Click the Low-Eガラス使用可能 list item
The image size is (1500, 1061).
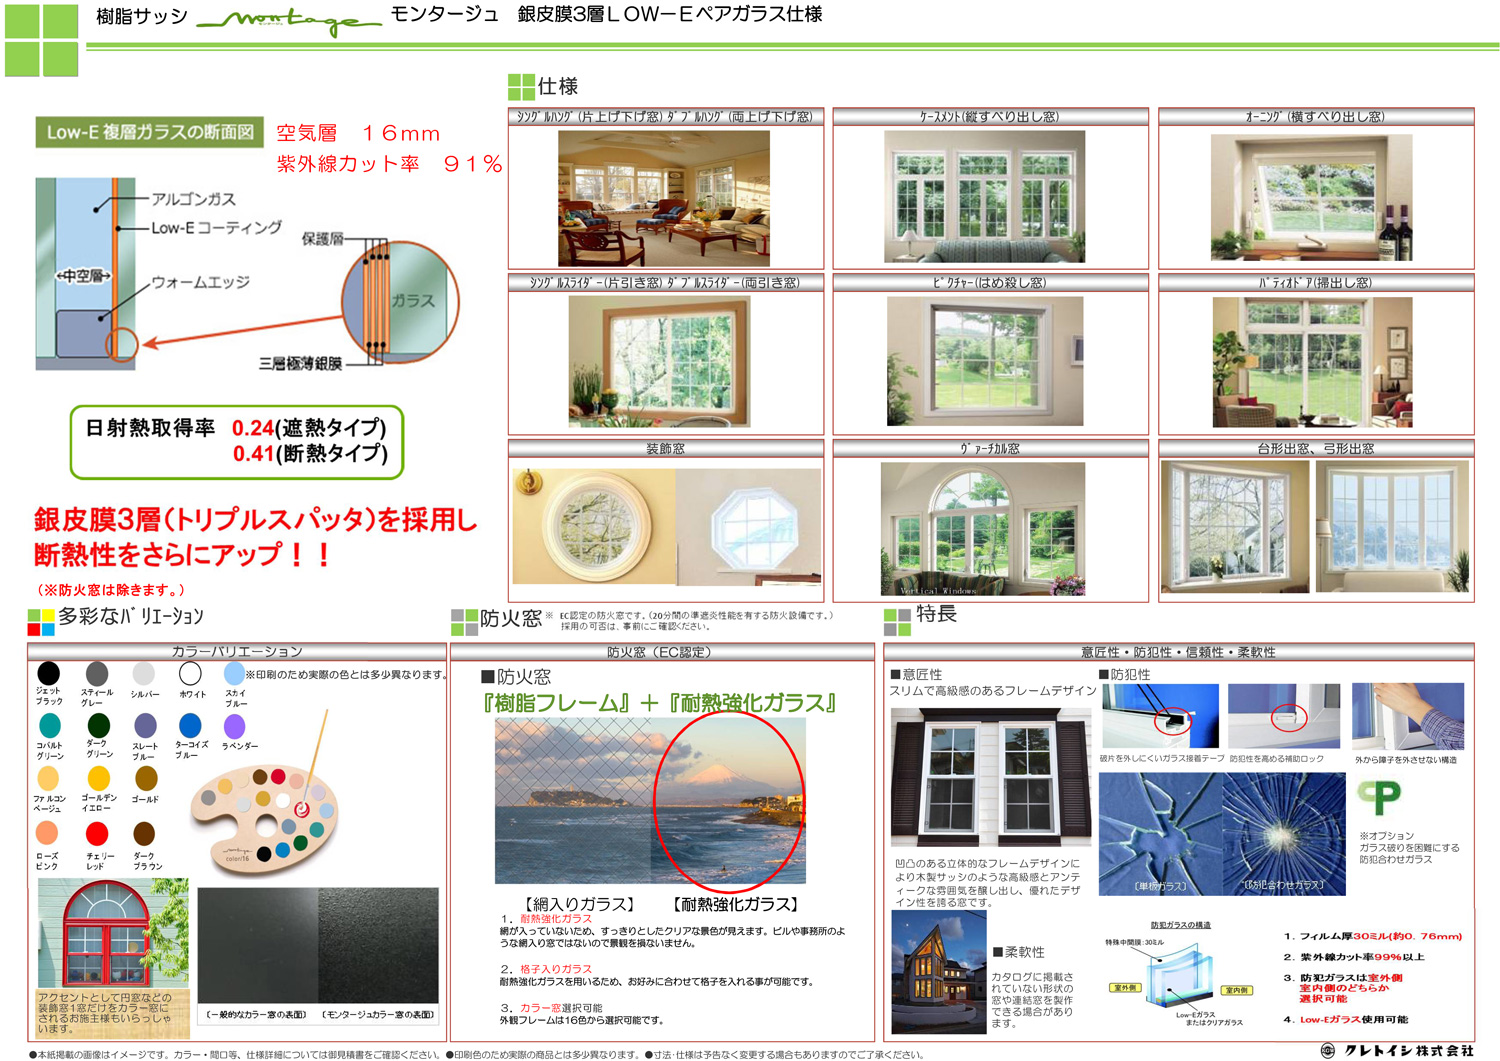point(1347,1019)
